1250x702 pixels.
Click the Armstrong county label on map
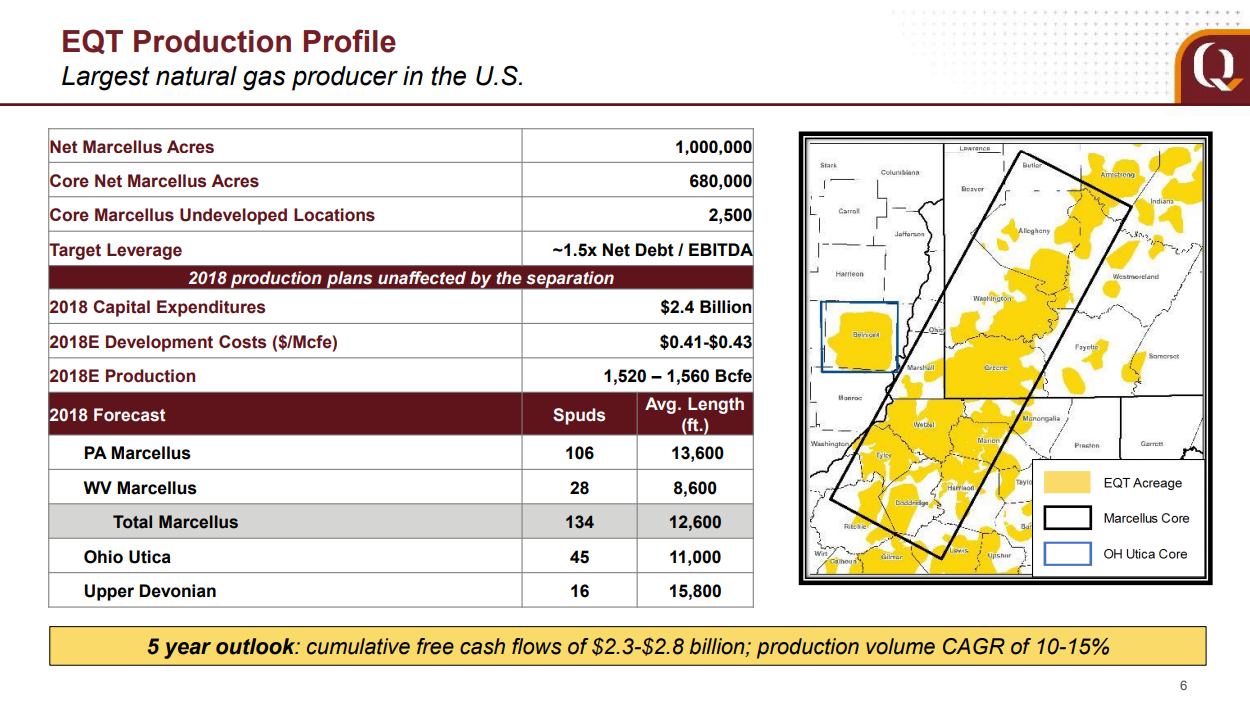click(1117, 175)
